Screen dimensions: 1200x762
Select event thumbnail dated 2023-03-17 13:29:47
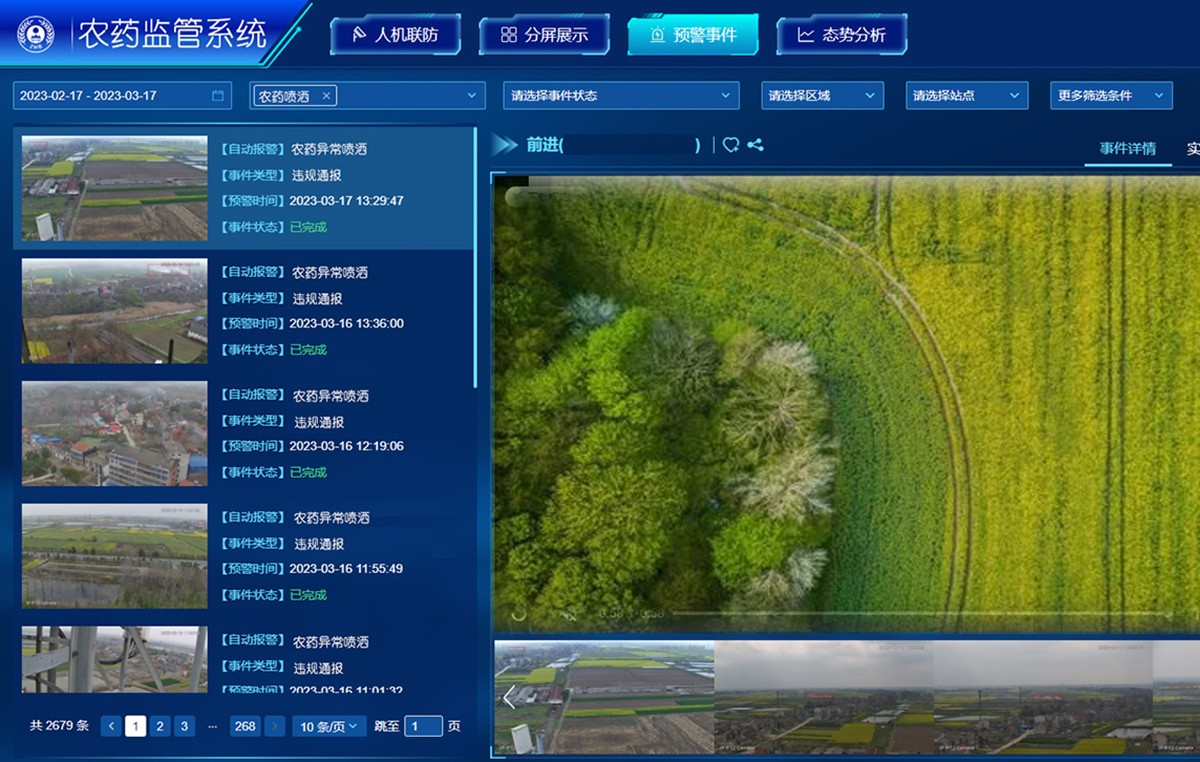tap(115, 188)
